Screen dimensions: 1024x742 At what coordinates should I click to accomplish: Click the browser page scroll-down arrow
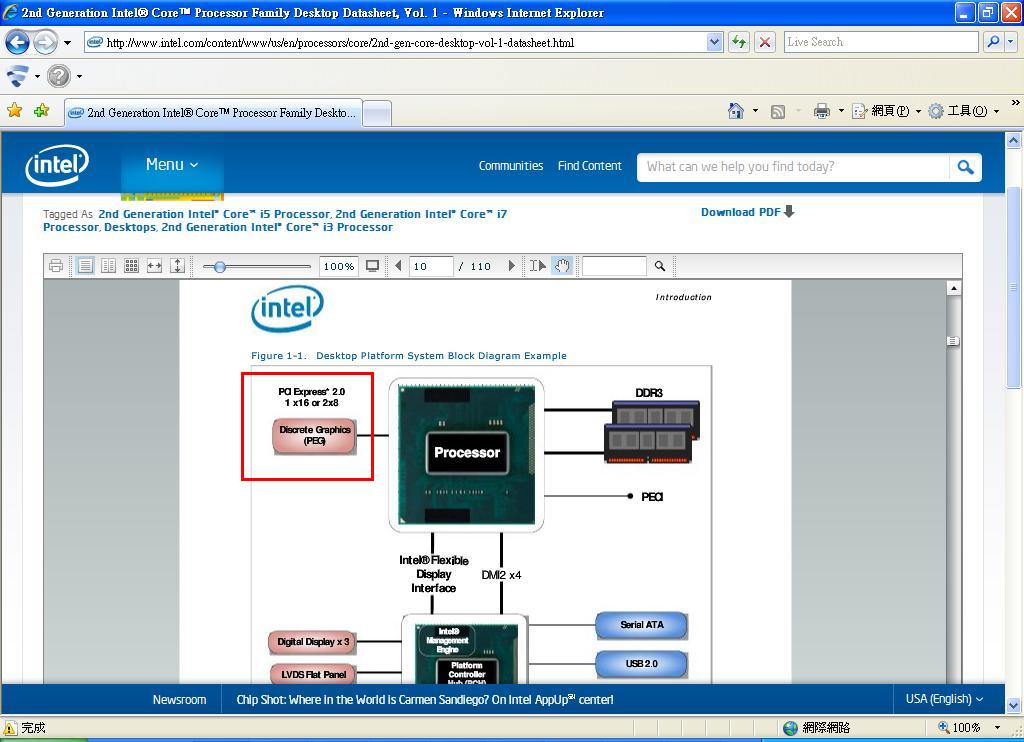point(1013,705)
